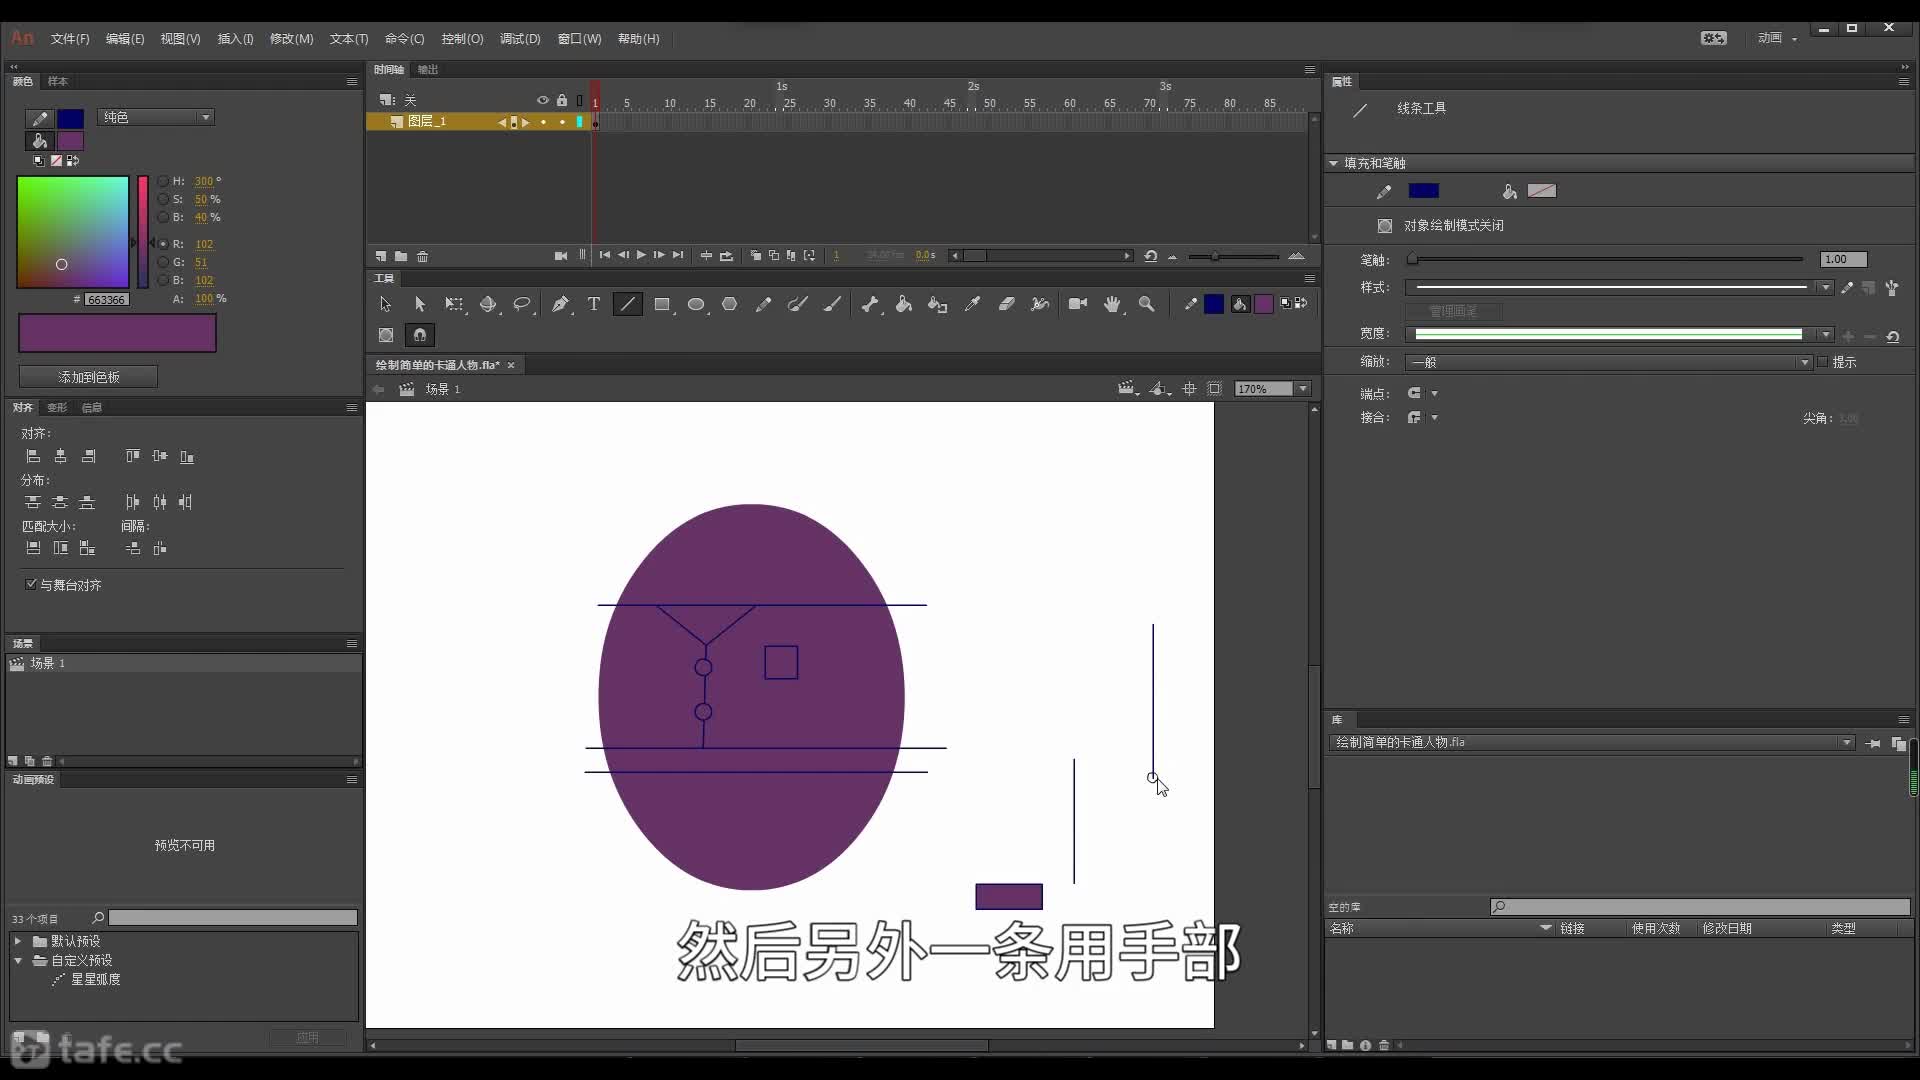Select the Bone tool
The width and height of the screenshot is (1920, 1080).
(x=870, y=304)
